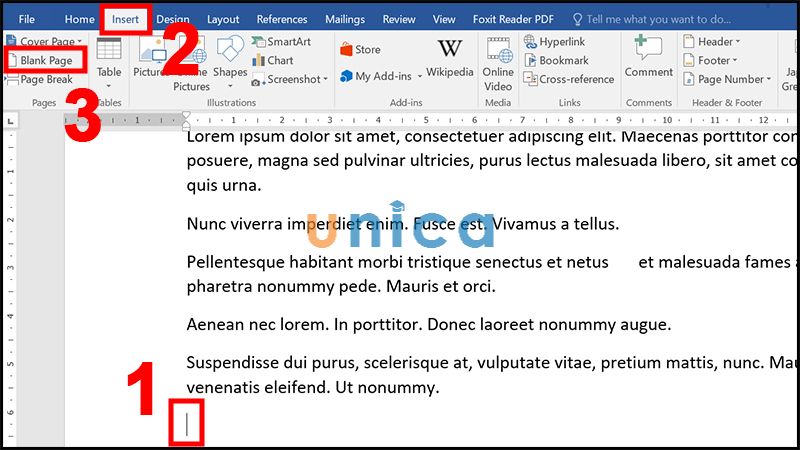Click the first line indent marker on ruler
Image resolution: width=800 pixels, height=450 pixels.
click(186, 115)
